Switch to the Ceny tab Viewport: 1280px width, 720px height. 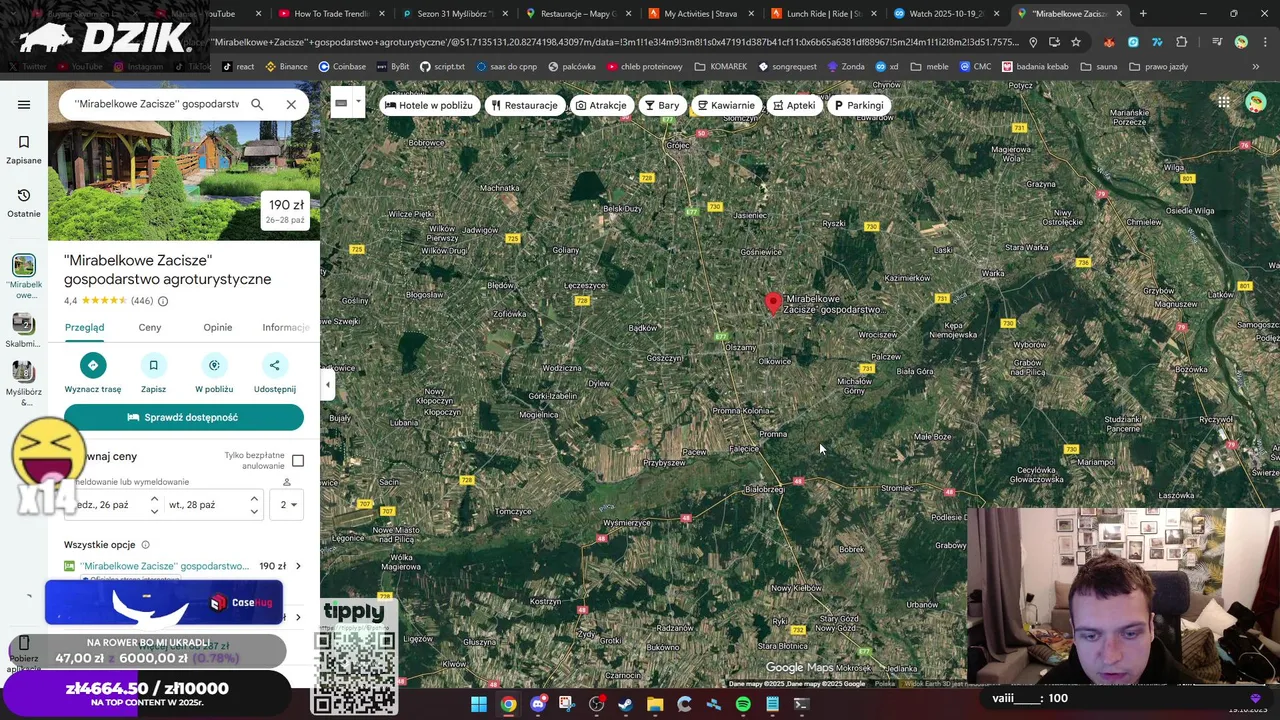[x=150, y=327]
